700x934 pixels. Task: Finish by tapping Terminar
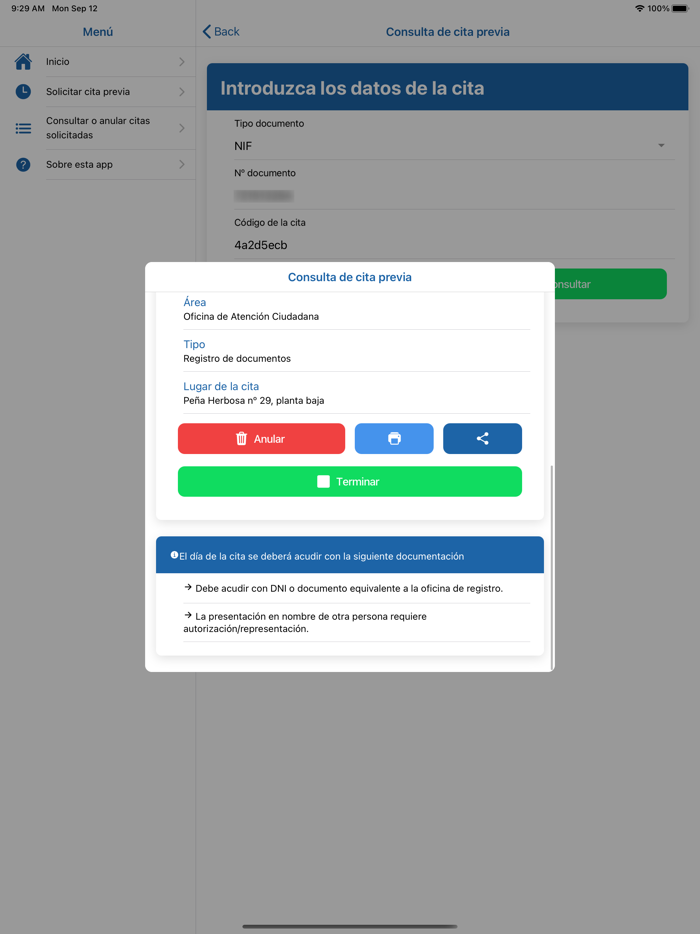350,481
